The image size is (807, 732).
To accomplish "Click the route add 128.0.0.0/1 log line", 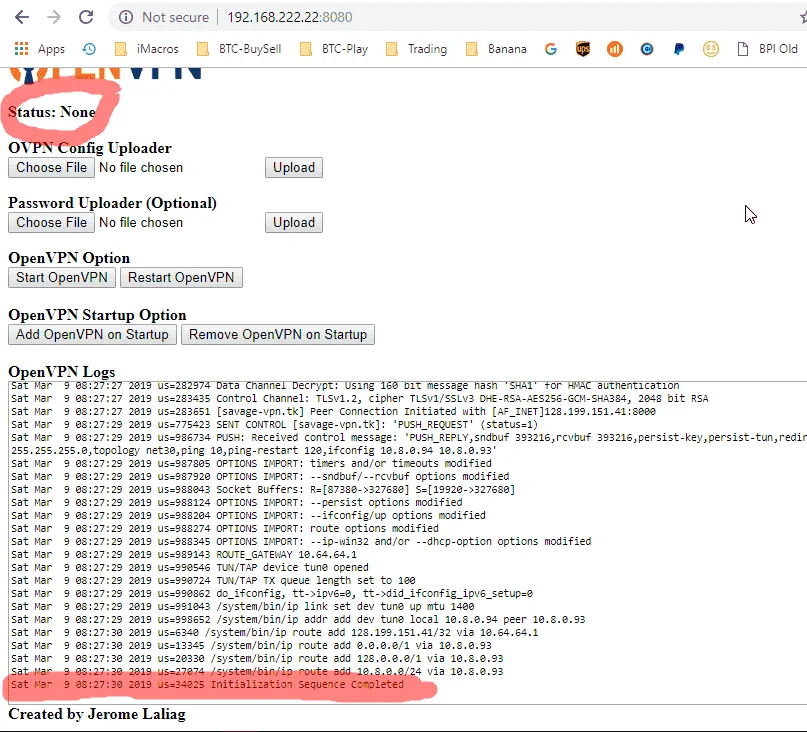I will click(x=257, y=658).
